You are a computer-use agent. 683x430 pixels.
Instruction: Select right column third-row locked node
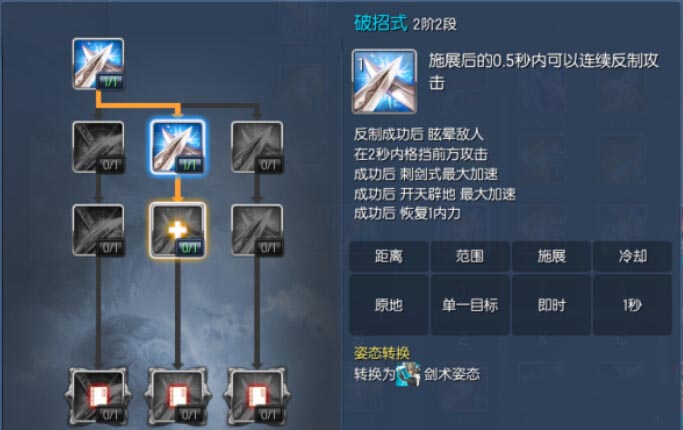click(257, 230)
